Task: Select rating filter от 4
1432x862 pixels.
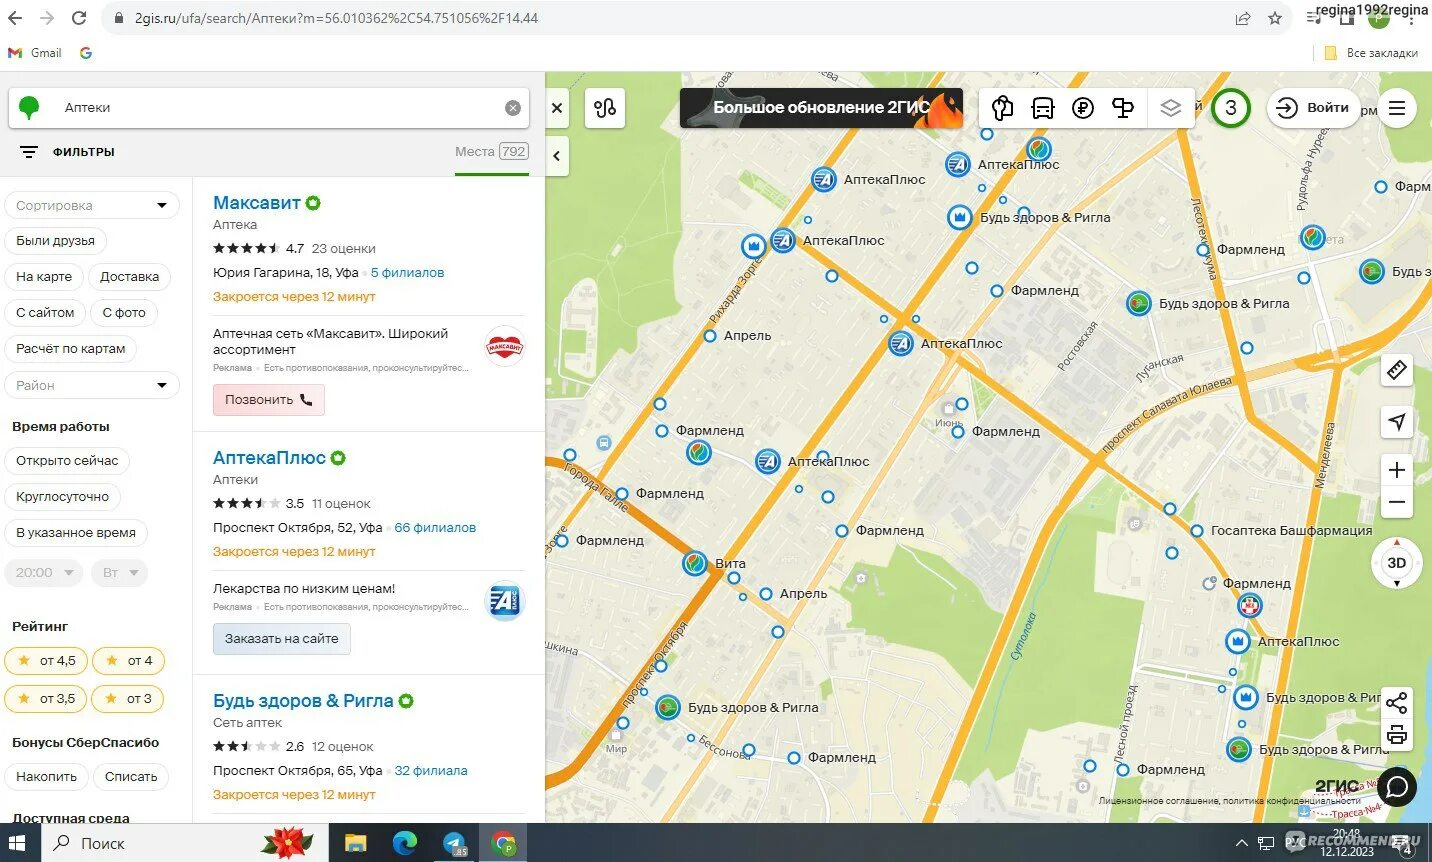Action: pyautogui.click(x=129, y=661)
